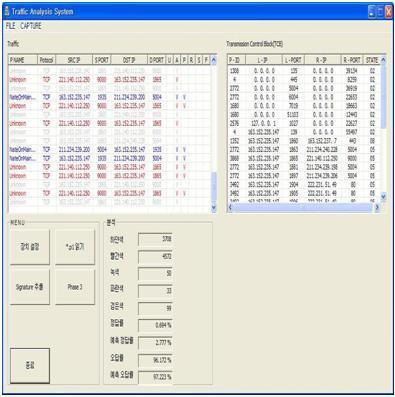Click TCB table scroll-up arrow
This screenshot has width=395, height=397.
click(x=383, y=60)
